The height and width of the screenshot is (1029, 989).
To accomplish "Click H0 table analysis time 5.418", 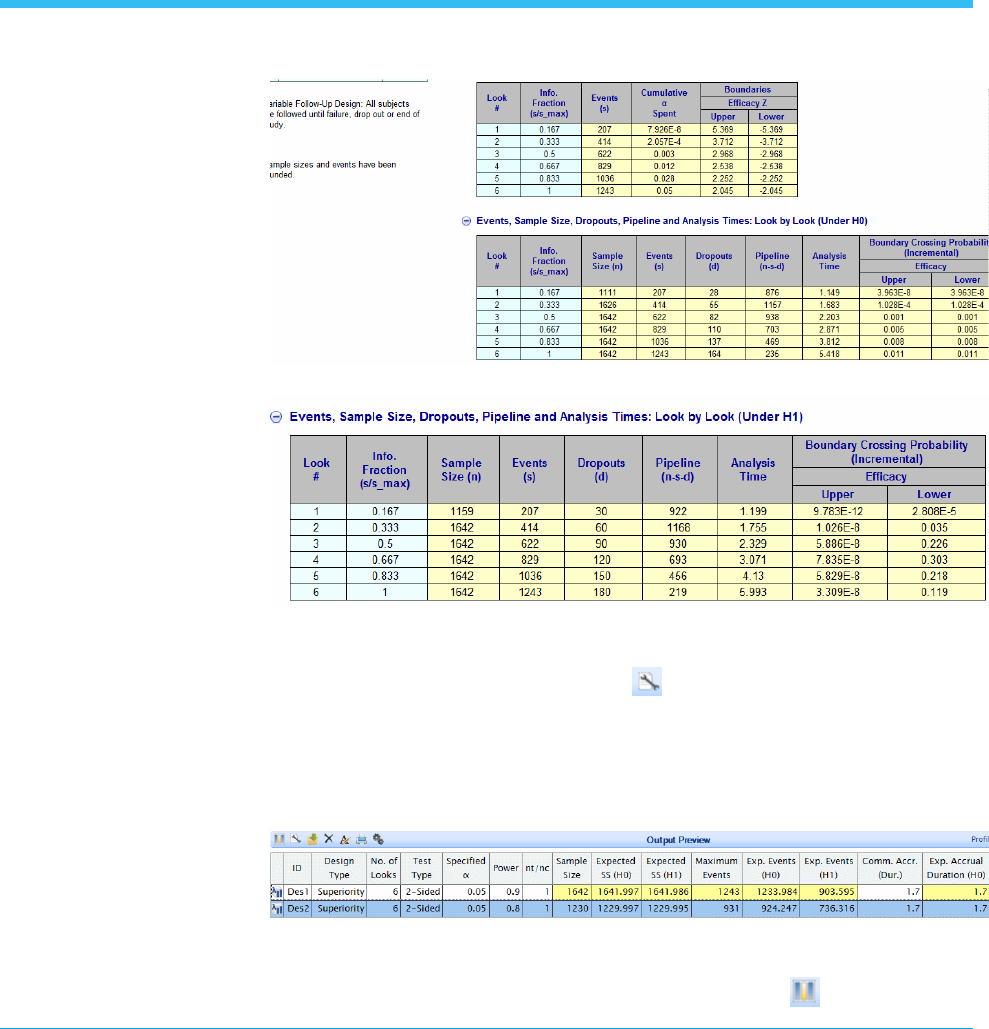I will (x=830, y=354).
